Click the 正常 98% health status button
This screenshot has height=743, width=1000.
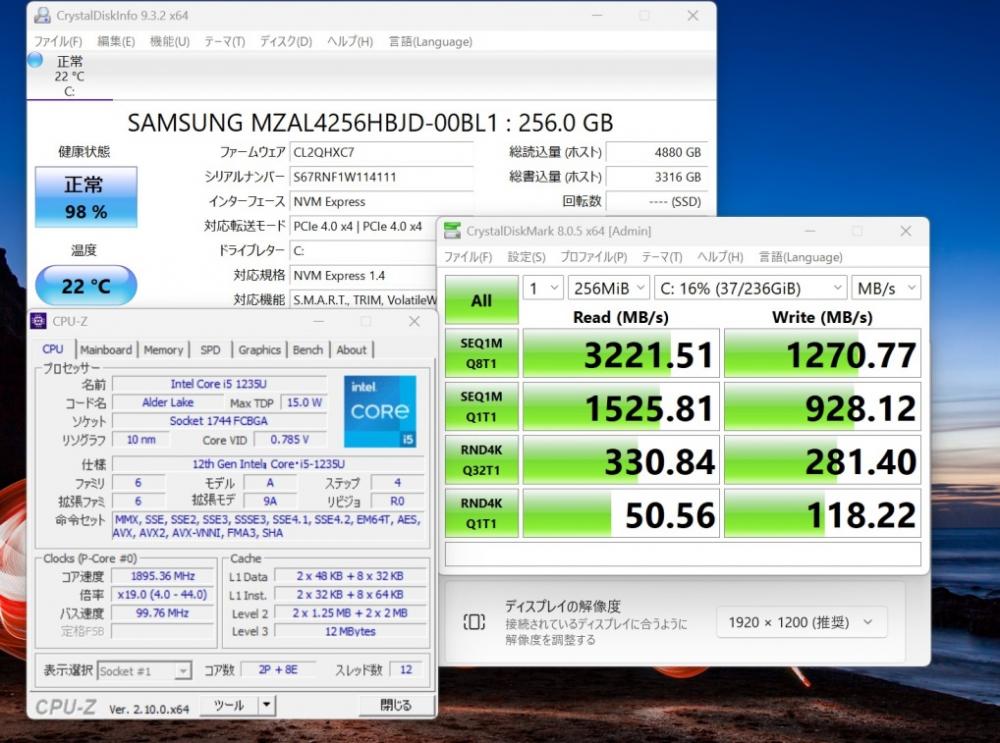click(x=85, y=197)
